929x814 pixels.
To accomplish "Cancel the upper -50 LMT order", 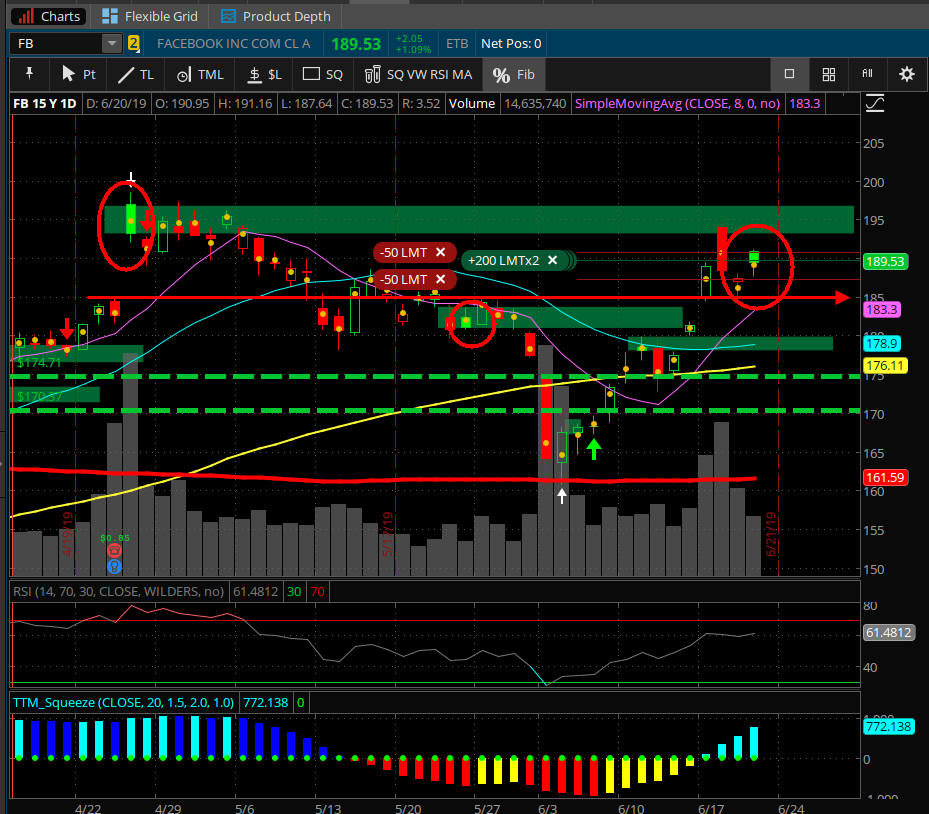I will pyautogui.click(x=440, y=252).
